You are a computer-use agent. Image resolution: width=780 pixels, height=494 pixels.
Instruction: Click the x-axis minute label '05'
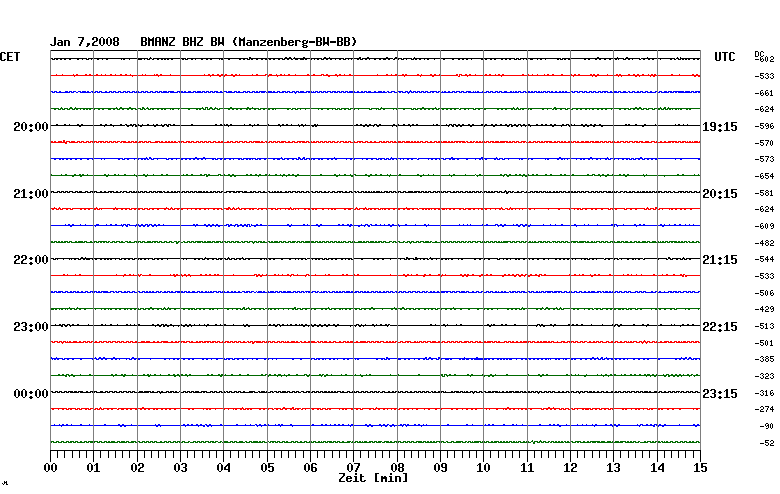(x=267, y=468)
